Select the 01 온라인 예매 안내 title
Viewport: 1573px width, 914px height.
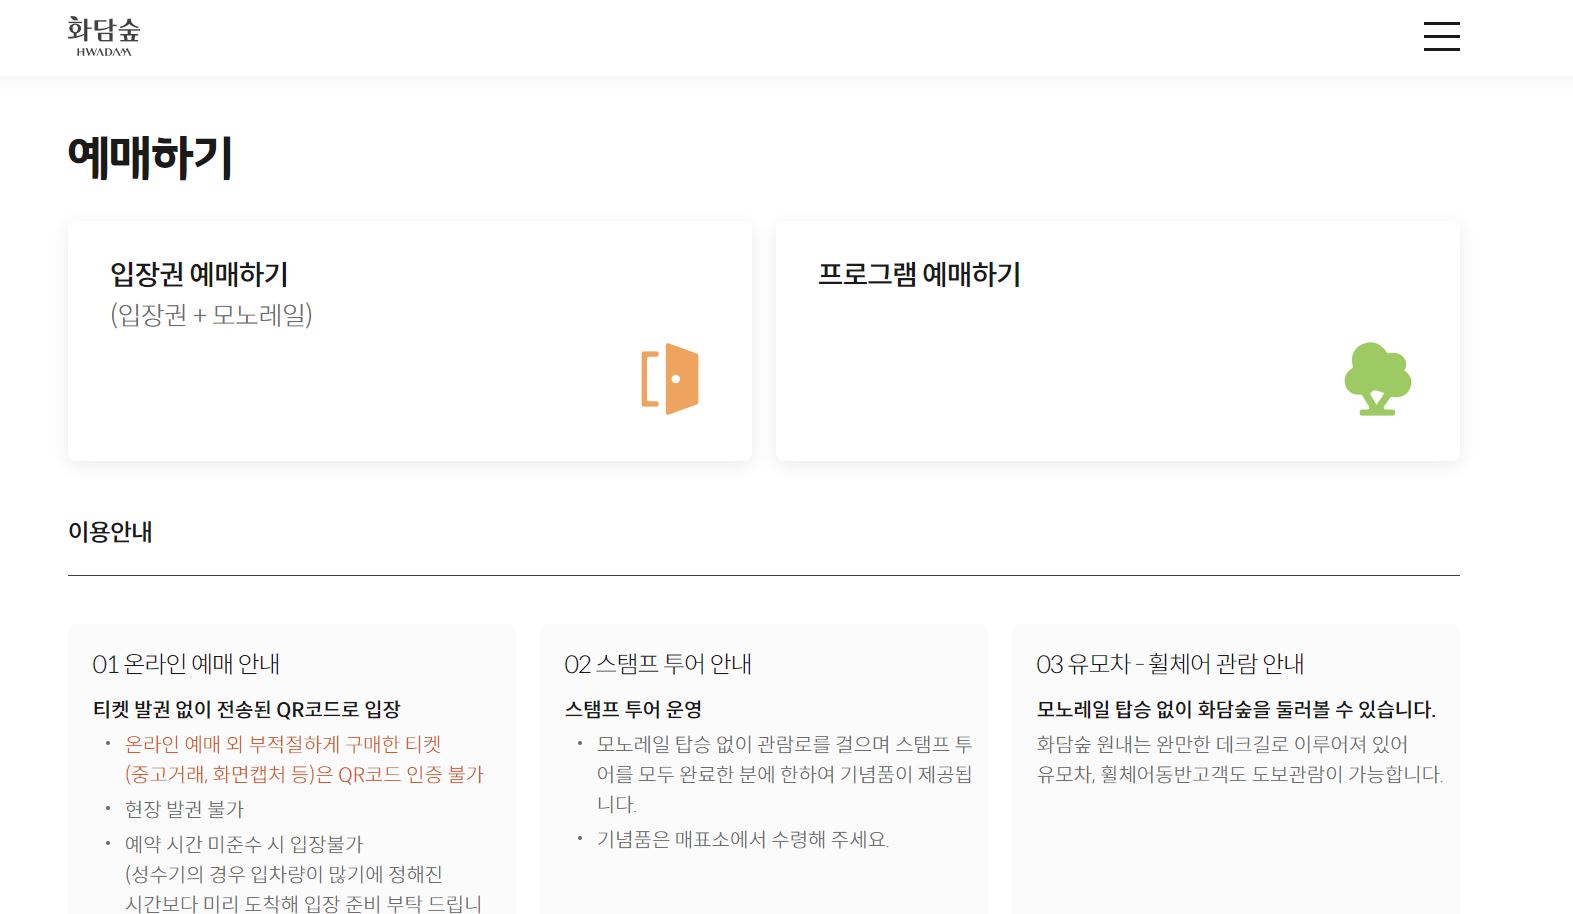click(186, 664)
